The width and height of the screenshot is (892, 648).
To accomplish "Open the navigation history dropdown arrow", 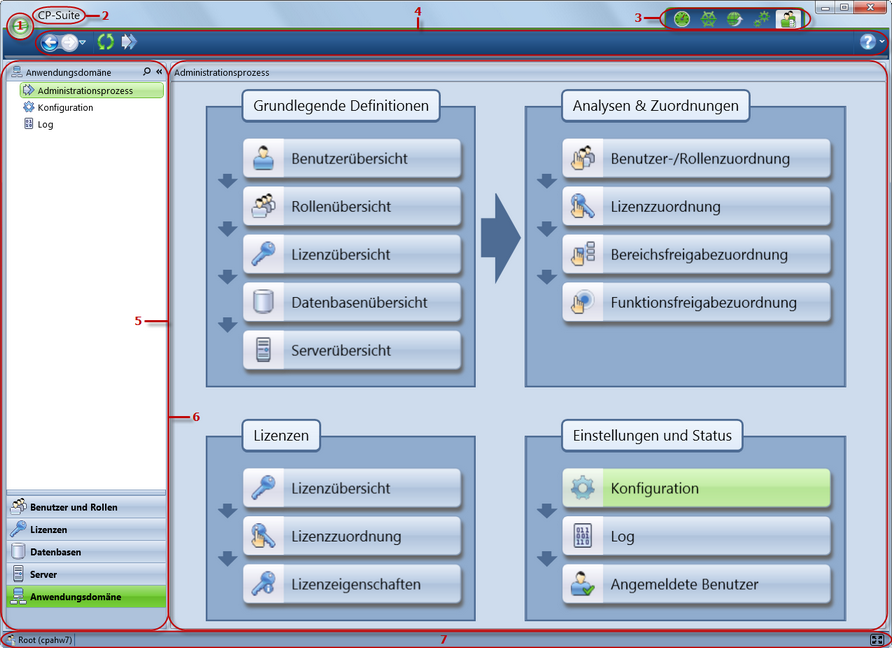I will (82, 42).
